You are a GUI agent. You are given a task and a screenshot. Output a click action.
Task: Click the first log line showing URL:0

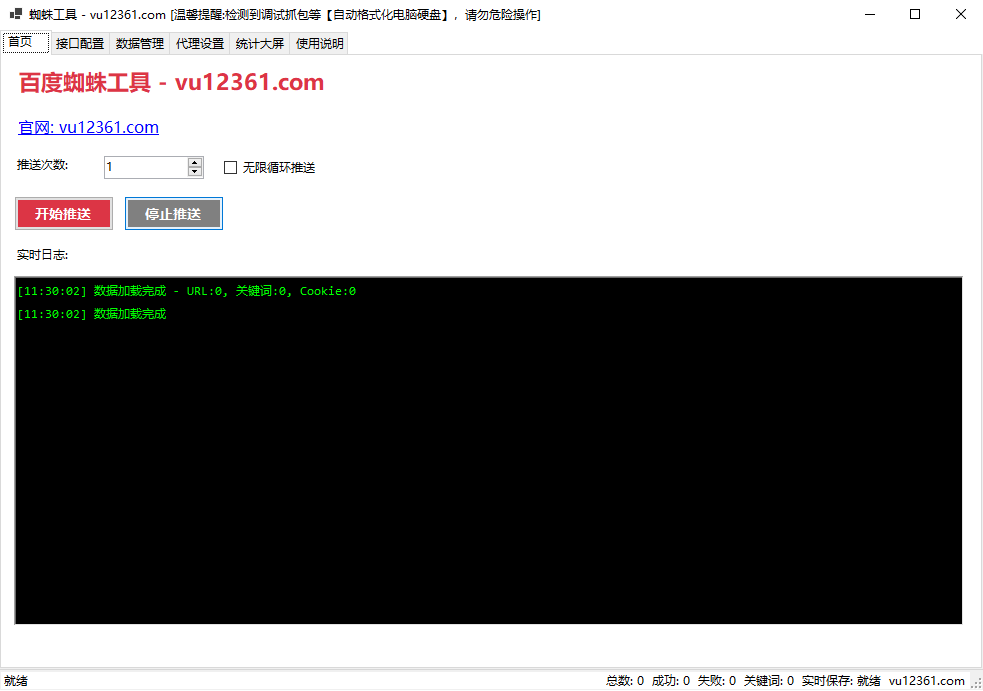tap(186, 291)
